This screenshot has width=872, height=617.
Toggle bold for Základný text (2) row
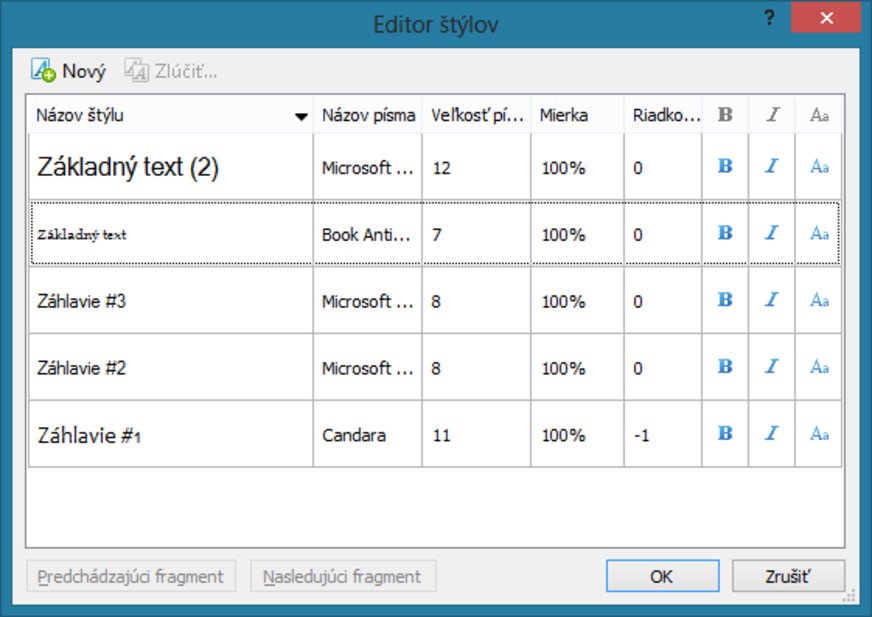pos(725,167)
